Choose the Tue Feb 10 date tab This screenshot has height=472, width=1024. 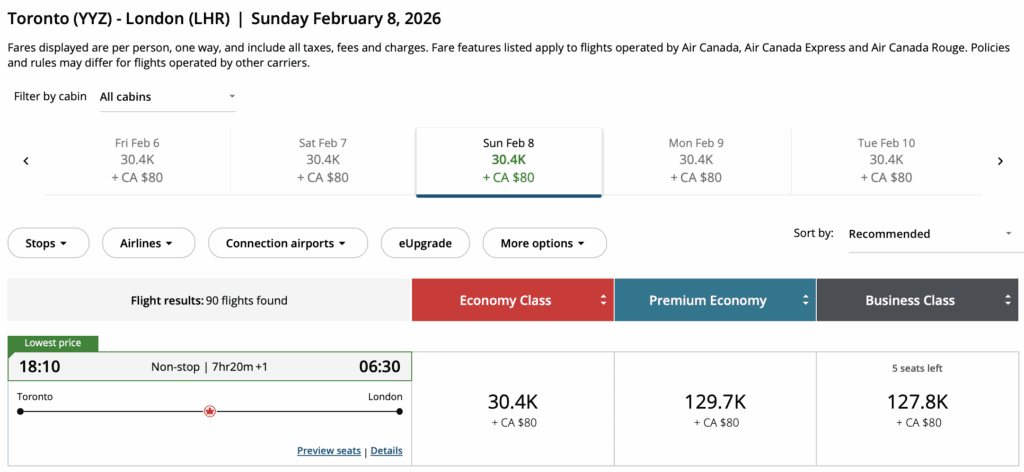[x=886, y=160]
